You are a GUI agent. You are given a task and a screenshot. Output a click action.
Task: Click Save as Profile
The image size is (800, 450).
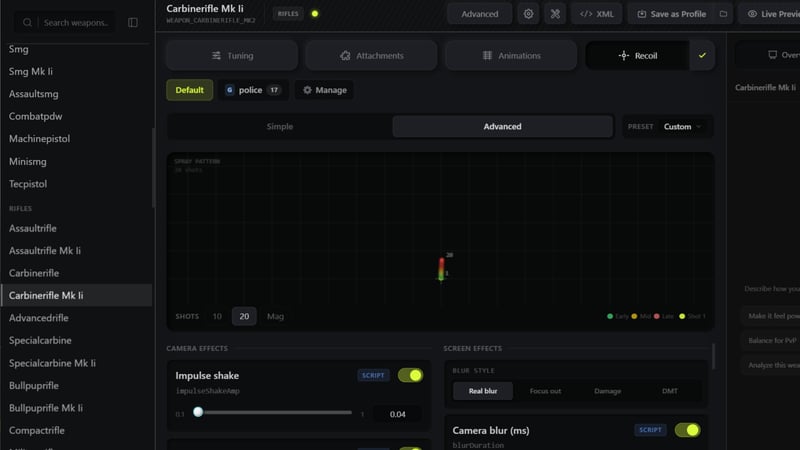click(x=672, y=14)
